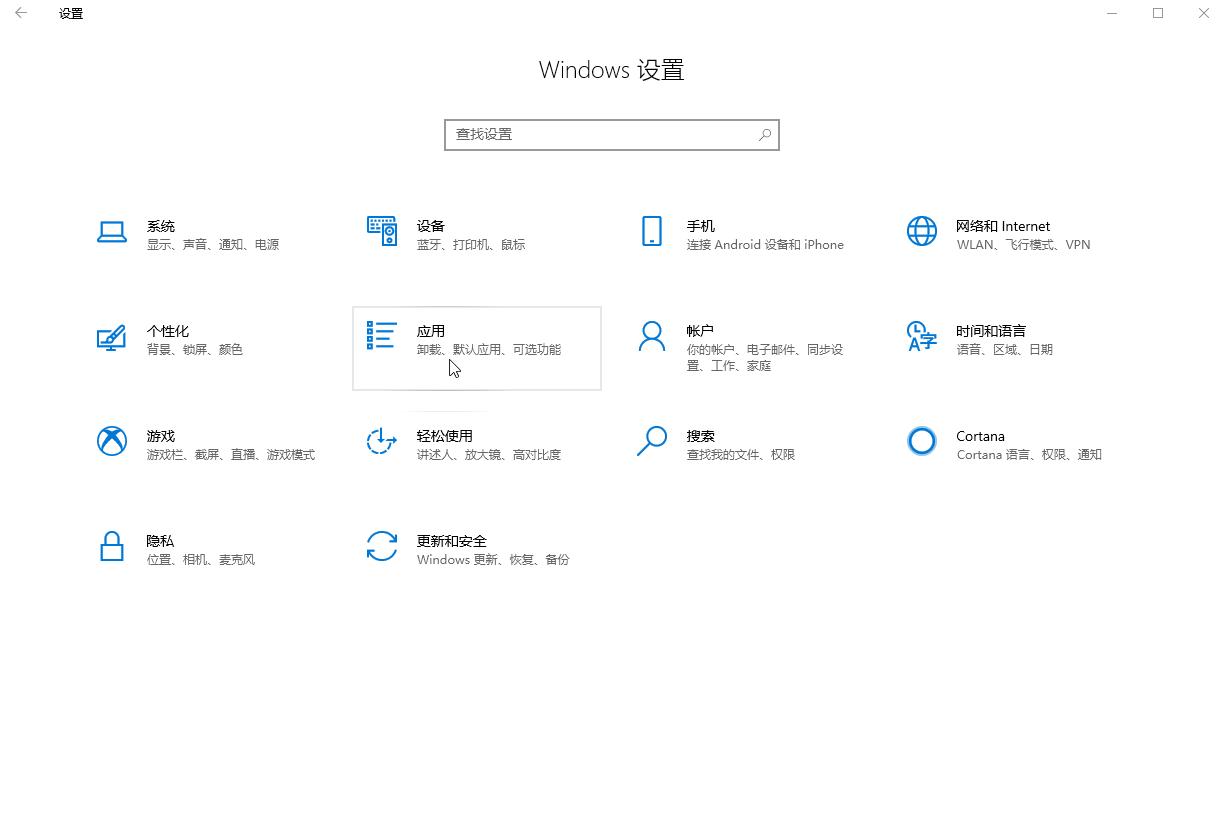Screen dimensions: 1227x838
Task: Click the search magnifier in 查找设置
Action: (764, 134)
